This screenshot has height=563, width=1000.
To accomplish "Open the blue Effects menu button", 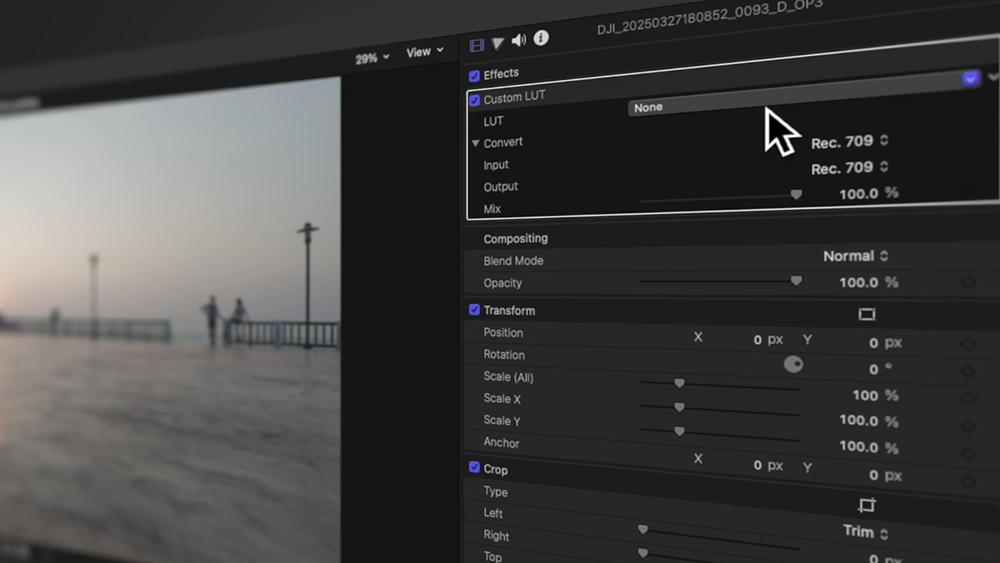I will tap(970, 79).
